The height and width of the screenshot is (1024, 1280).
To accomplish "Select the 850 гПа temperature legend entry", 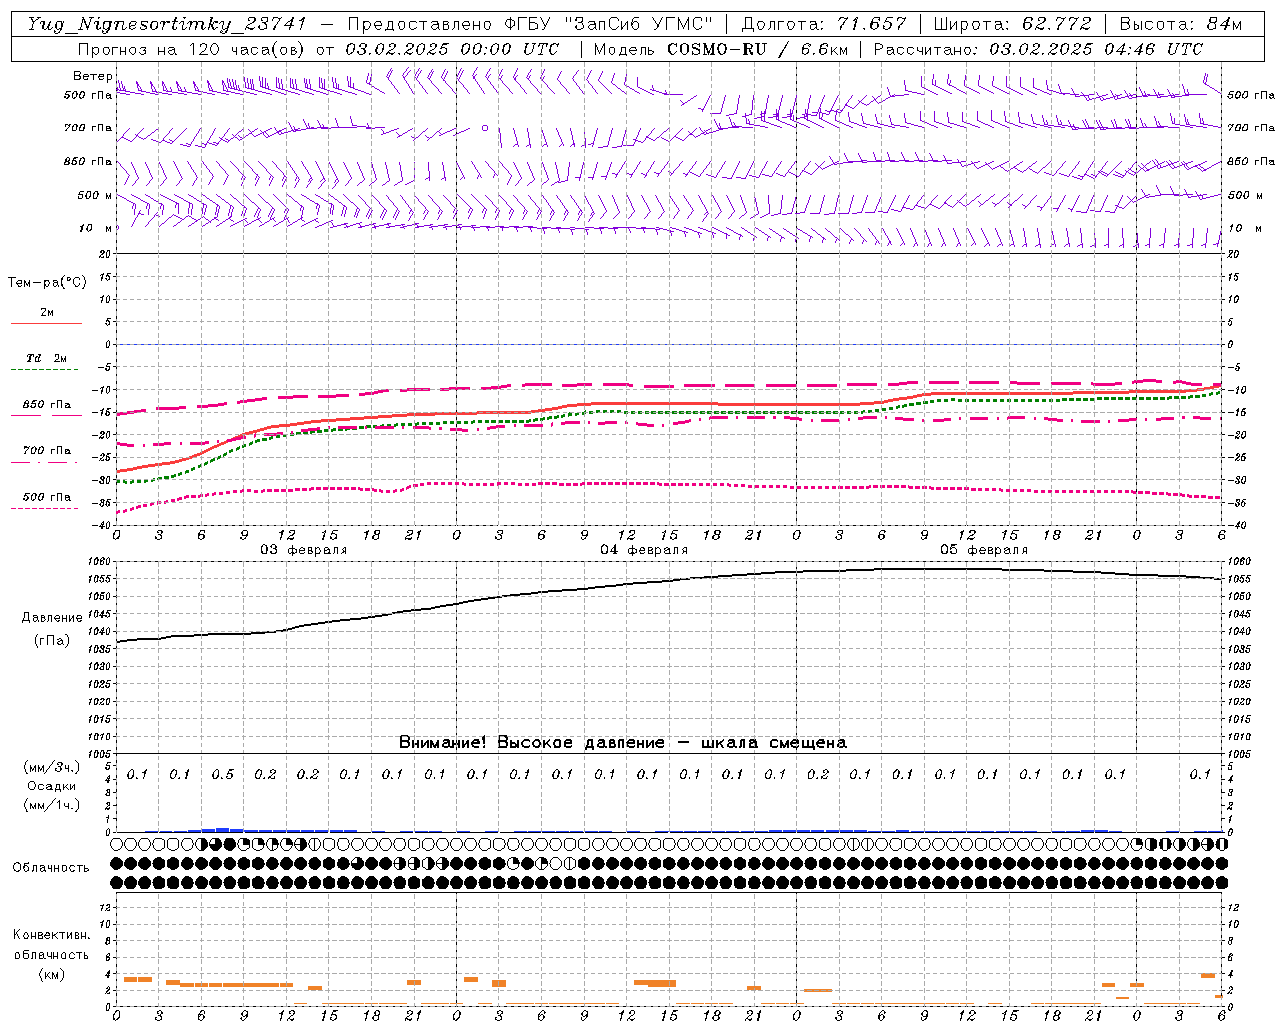I will 47,405.
